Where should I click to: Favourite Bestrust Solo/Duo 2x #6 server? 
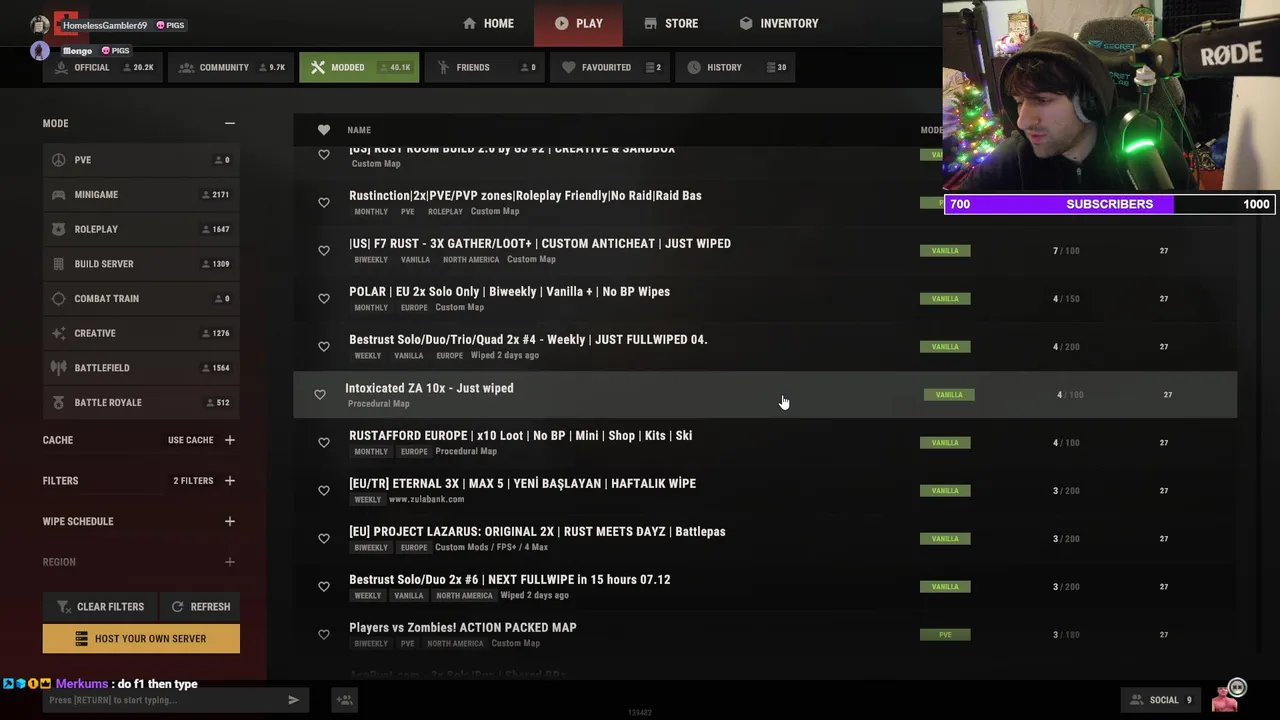324,587
